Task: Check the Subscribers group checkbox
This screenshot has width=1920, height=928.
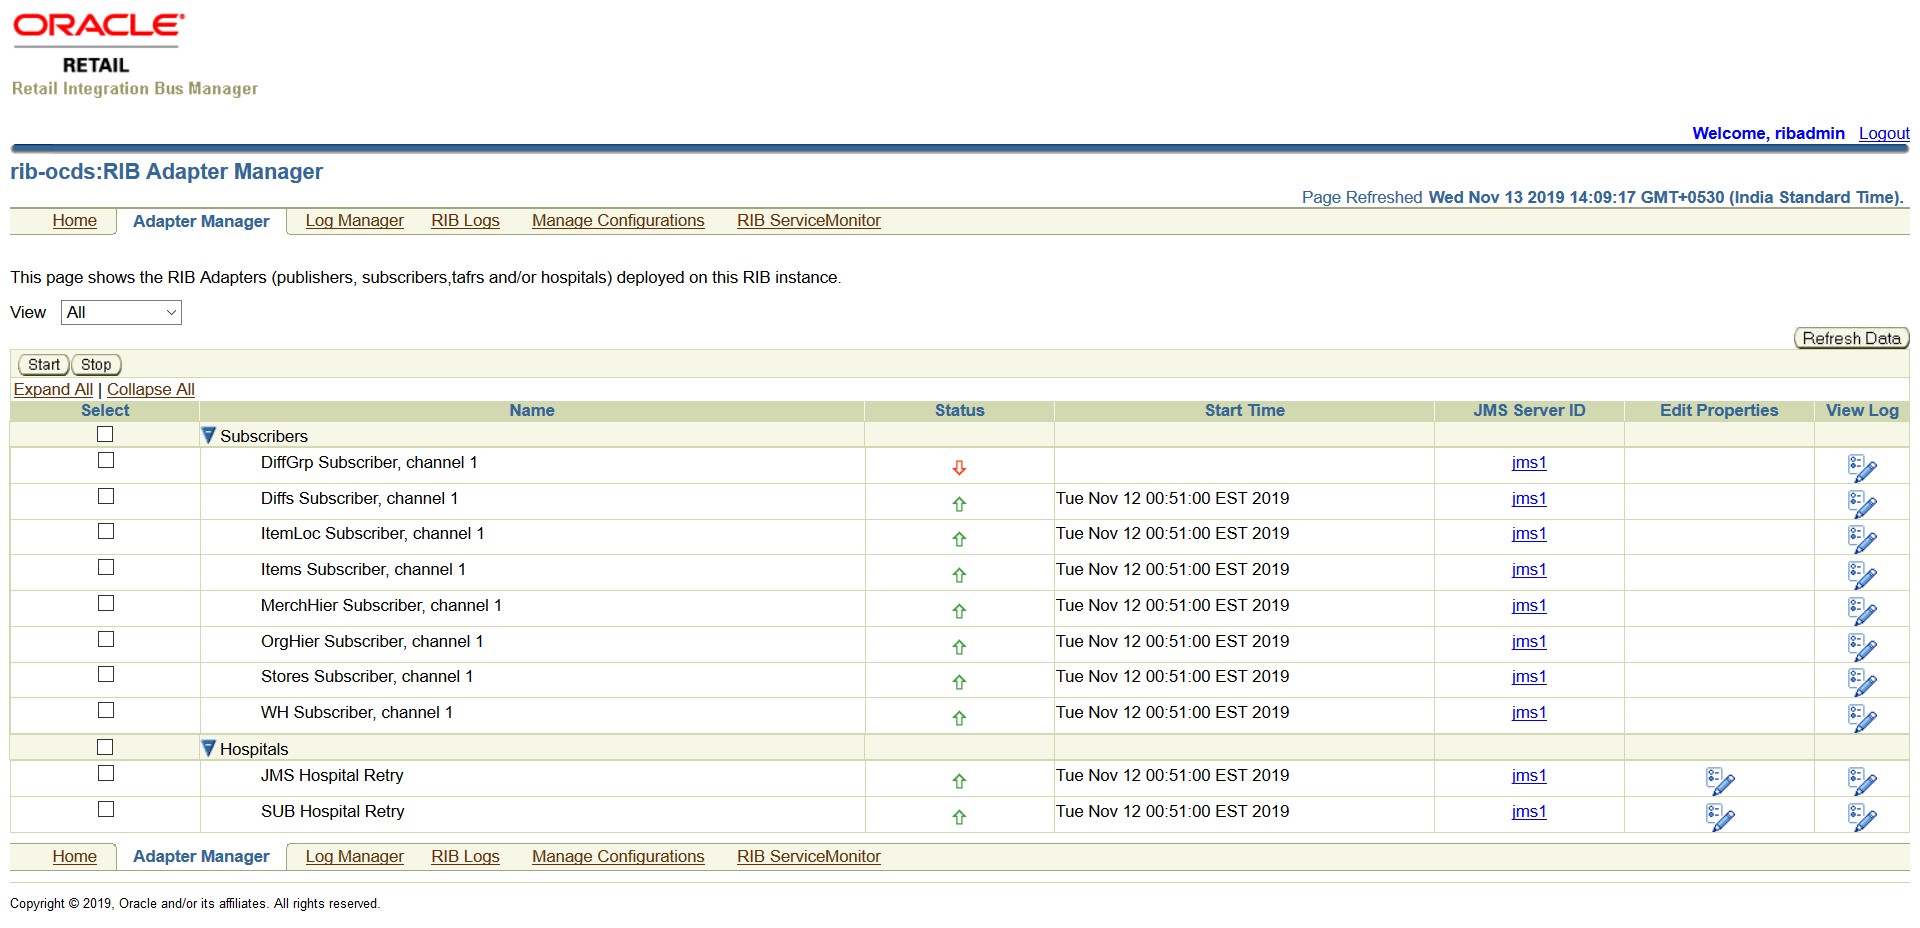Action: click(105, 434)
